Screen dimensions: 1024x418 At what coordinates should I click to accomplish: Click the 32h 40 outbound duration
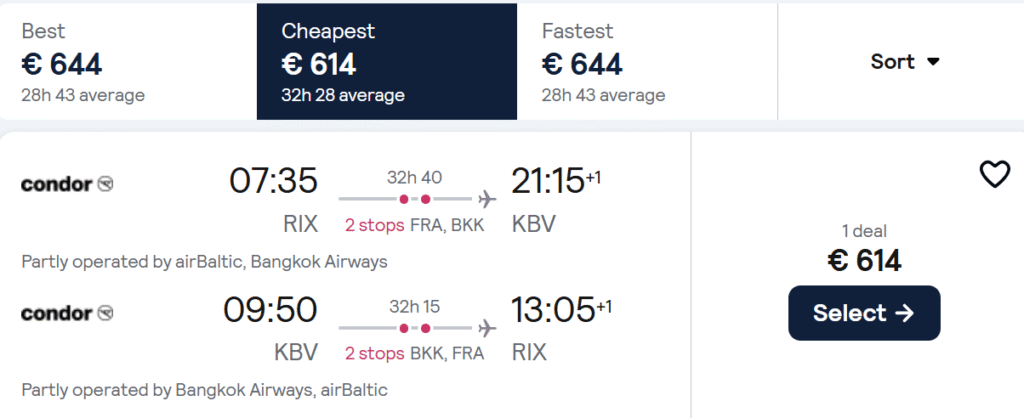(414, 178)
